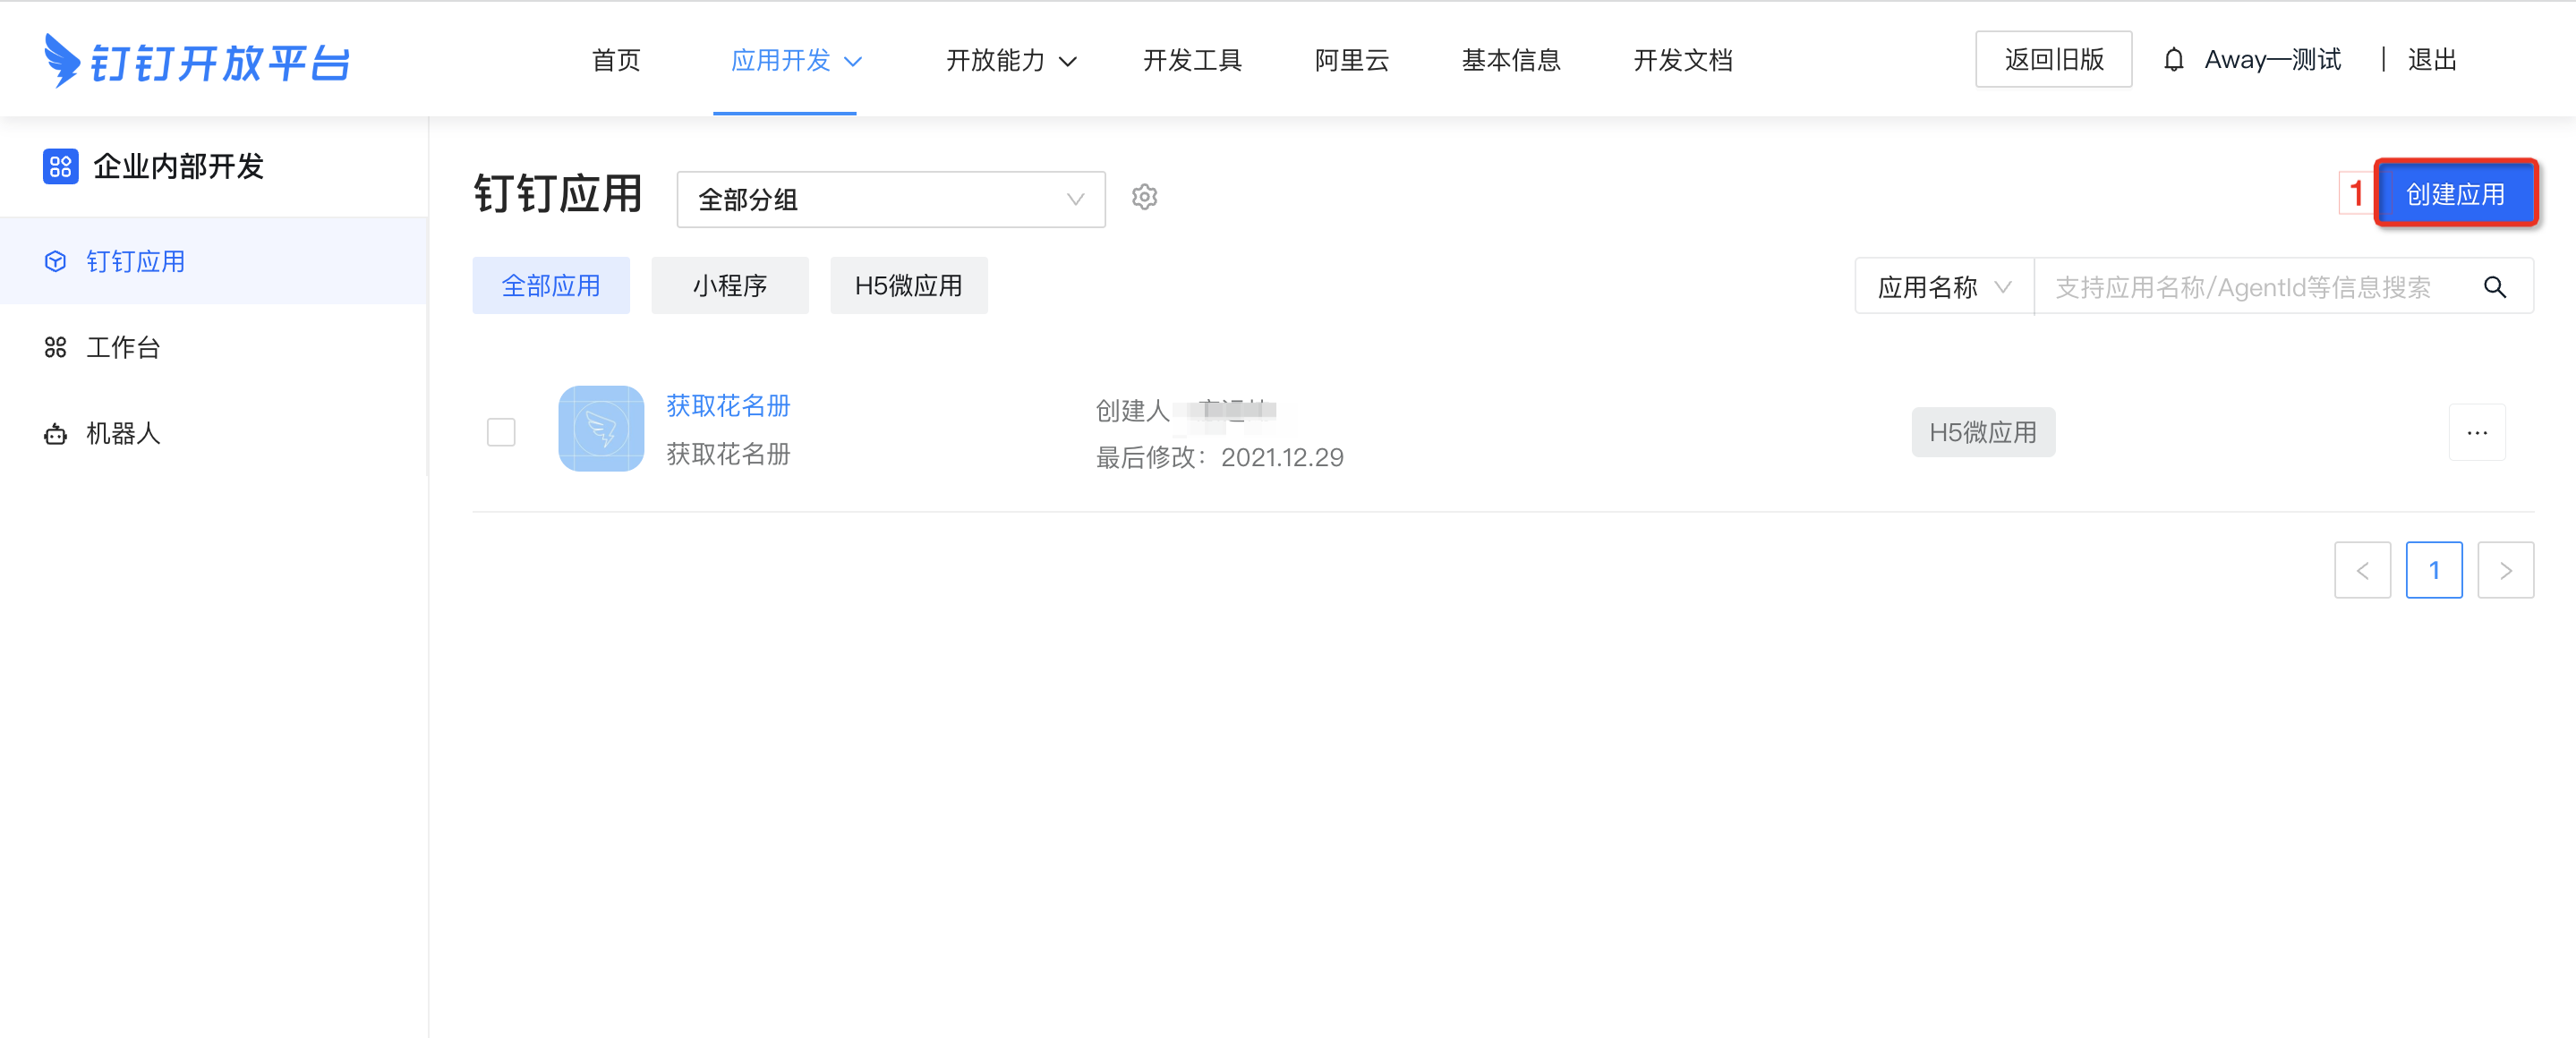Go to the 首页 nav item
This screenshot has width=2576, height=1038.
(616, 60)
